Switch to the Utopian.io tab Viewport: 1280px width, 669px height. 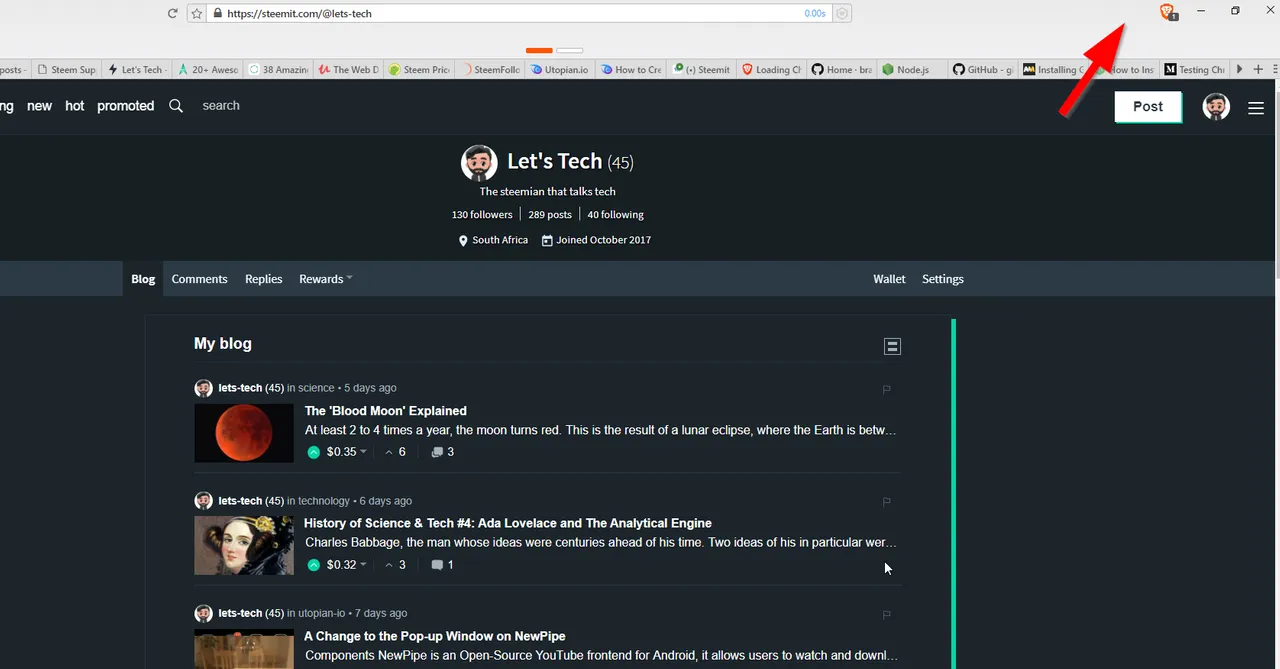(x=560, y=70)
